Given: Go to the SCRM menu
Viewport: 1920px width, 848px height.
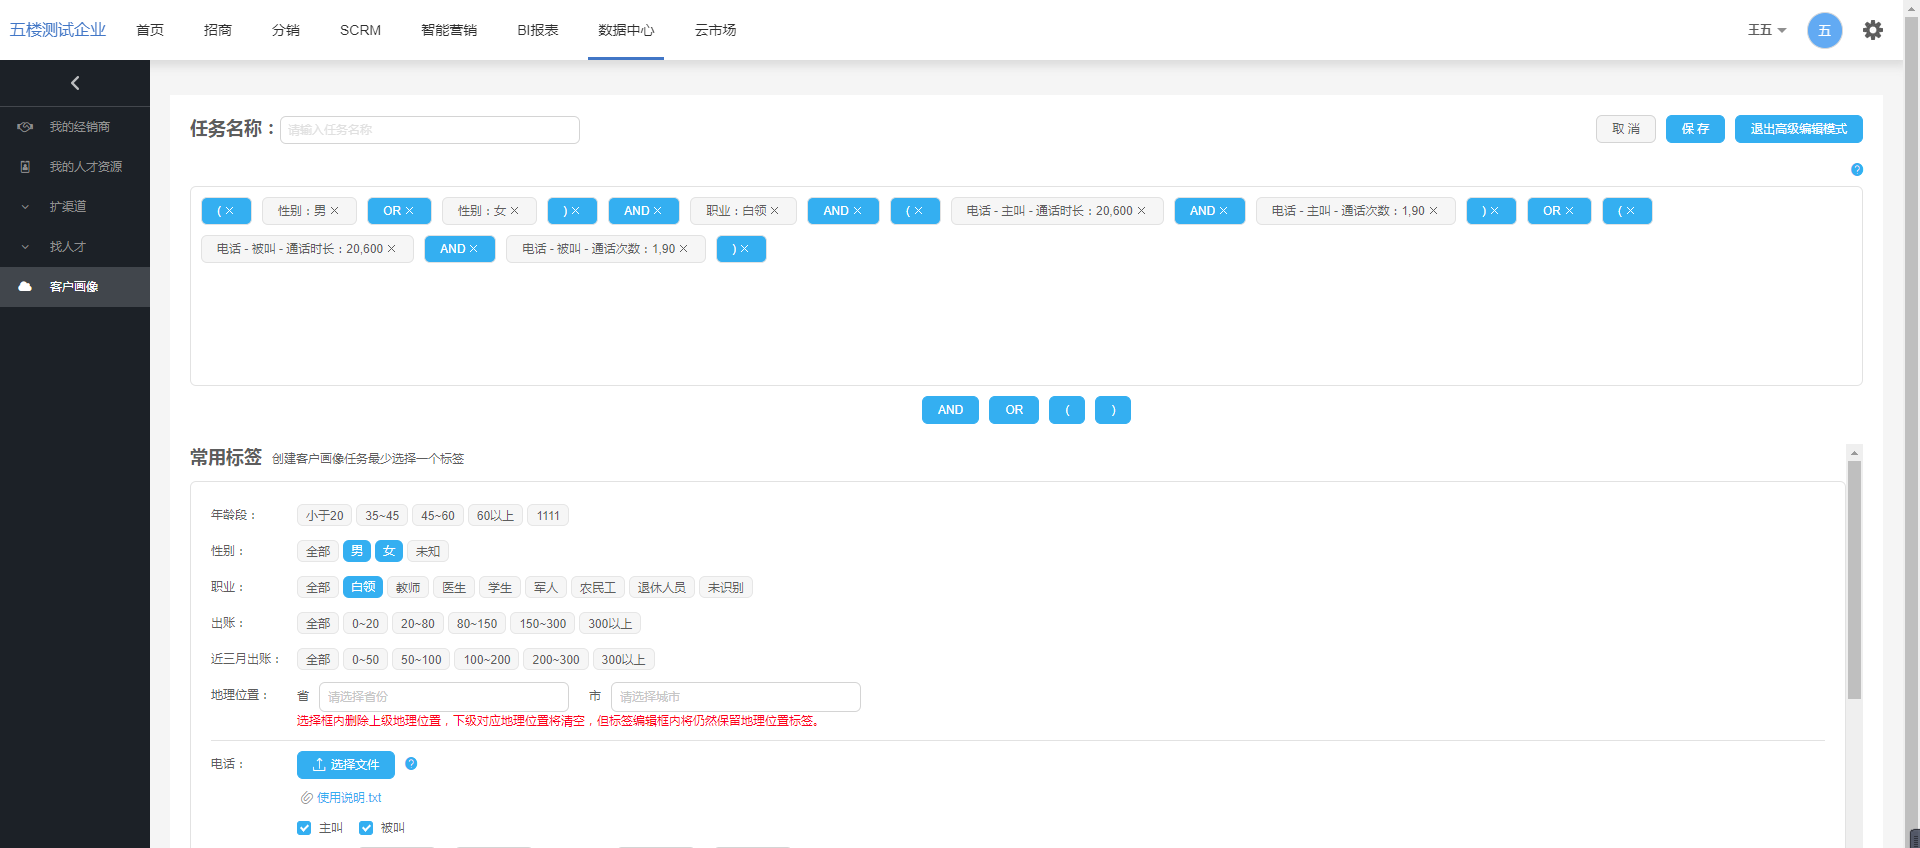Looking at the screenshot, I should [360, 30].
